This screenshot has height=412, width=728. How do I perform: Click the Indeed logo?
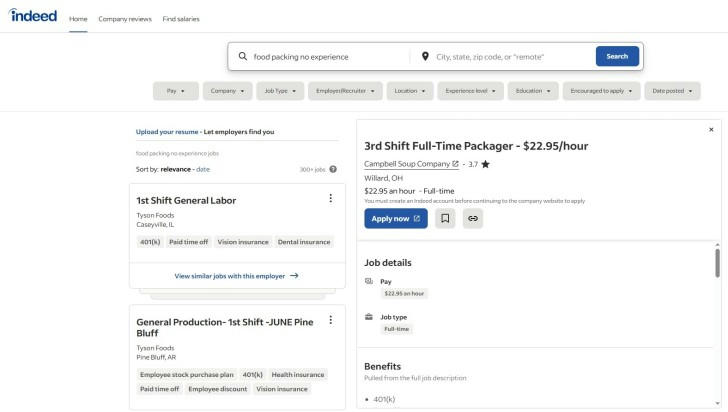[x=32, y=15]
